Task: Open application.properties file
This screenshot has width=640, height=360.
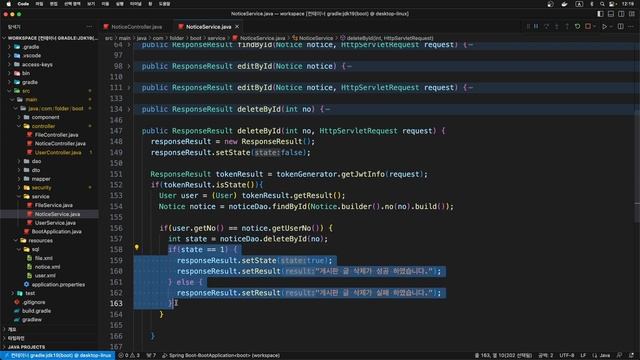Action: pyautogui.click(x=58, y=284)
